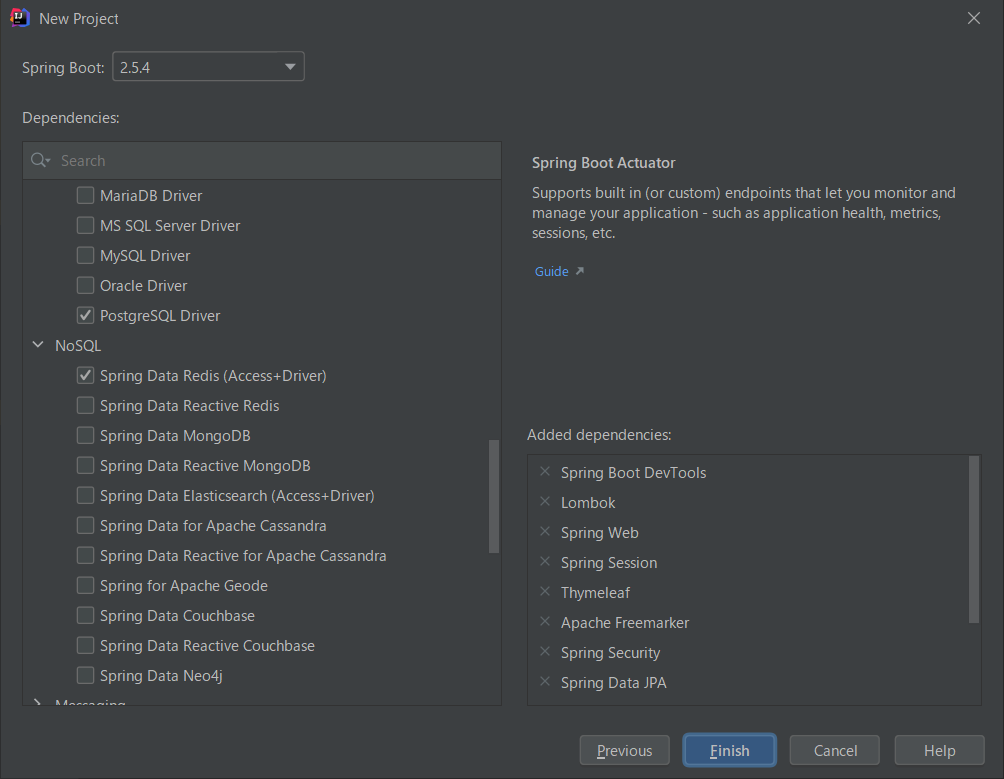Enable the MySQL Driver dependency
This screenshot has height=779, width=1004.
click(85, 255)
